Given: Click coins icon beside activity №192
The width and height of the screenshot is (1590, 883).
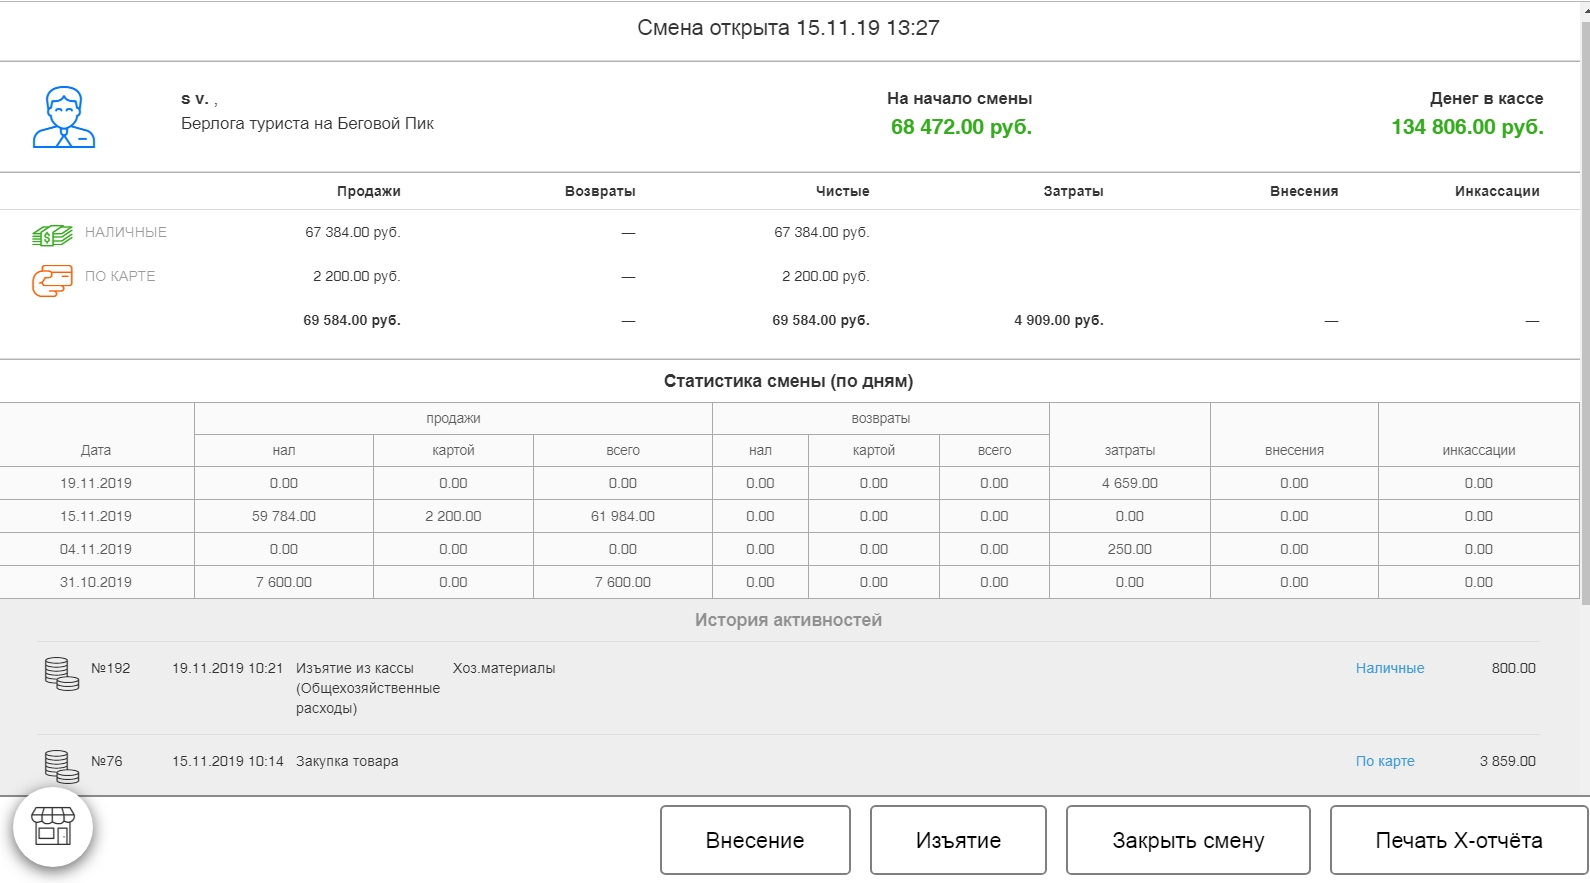Looking at the screenshot, I should [61, 674].
